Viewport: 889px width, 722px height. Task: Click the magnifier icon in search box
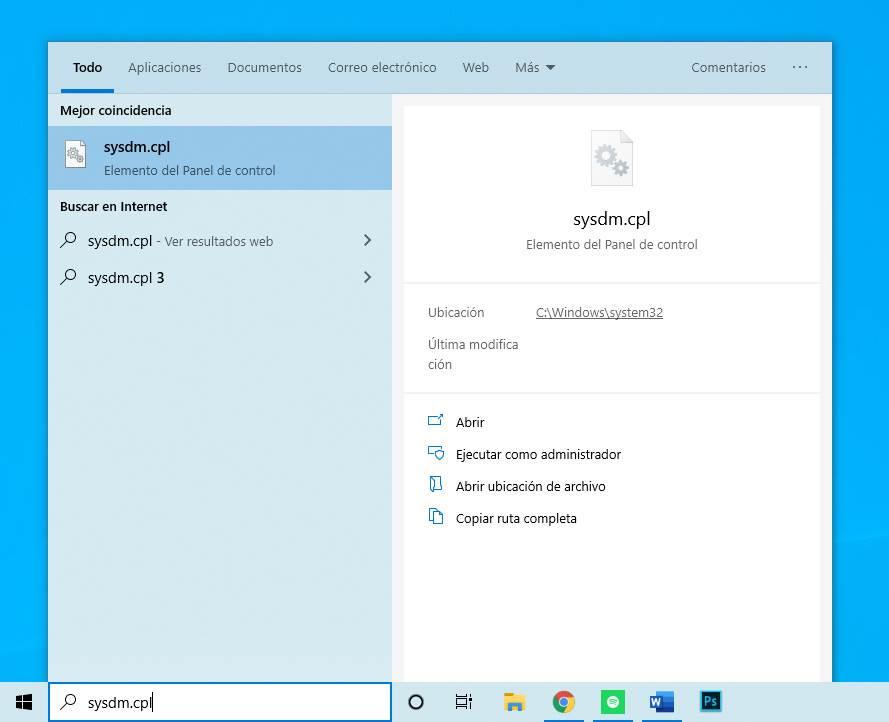[69, 702]
